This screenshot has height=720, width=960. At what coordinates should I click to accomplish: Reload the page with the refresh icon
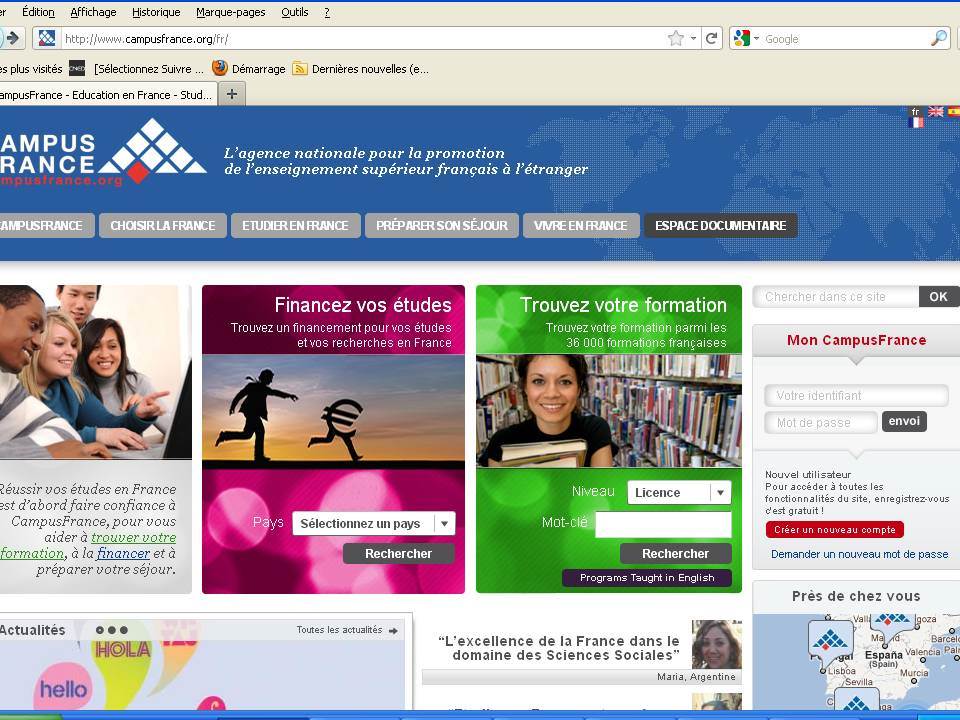[x=711, y=39]
